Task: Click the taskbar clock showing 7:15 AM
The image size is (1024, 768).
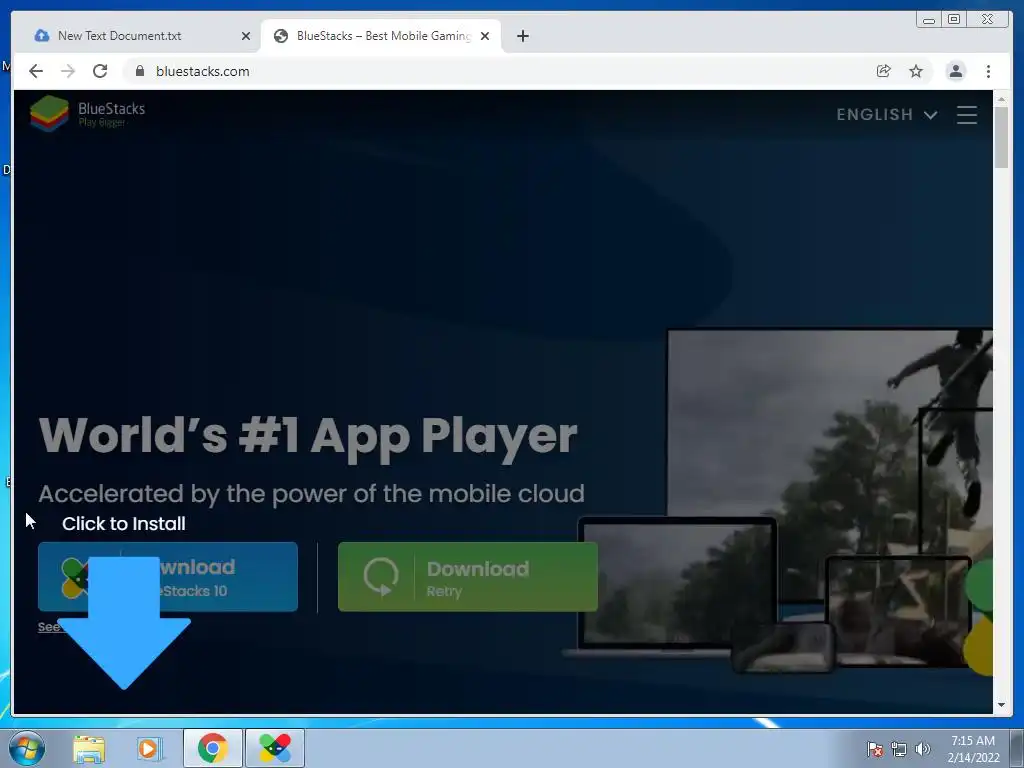Action: point(973,749)
